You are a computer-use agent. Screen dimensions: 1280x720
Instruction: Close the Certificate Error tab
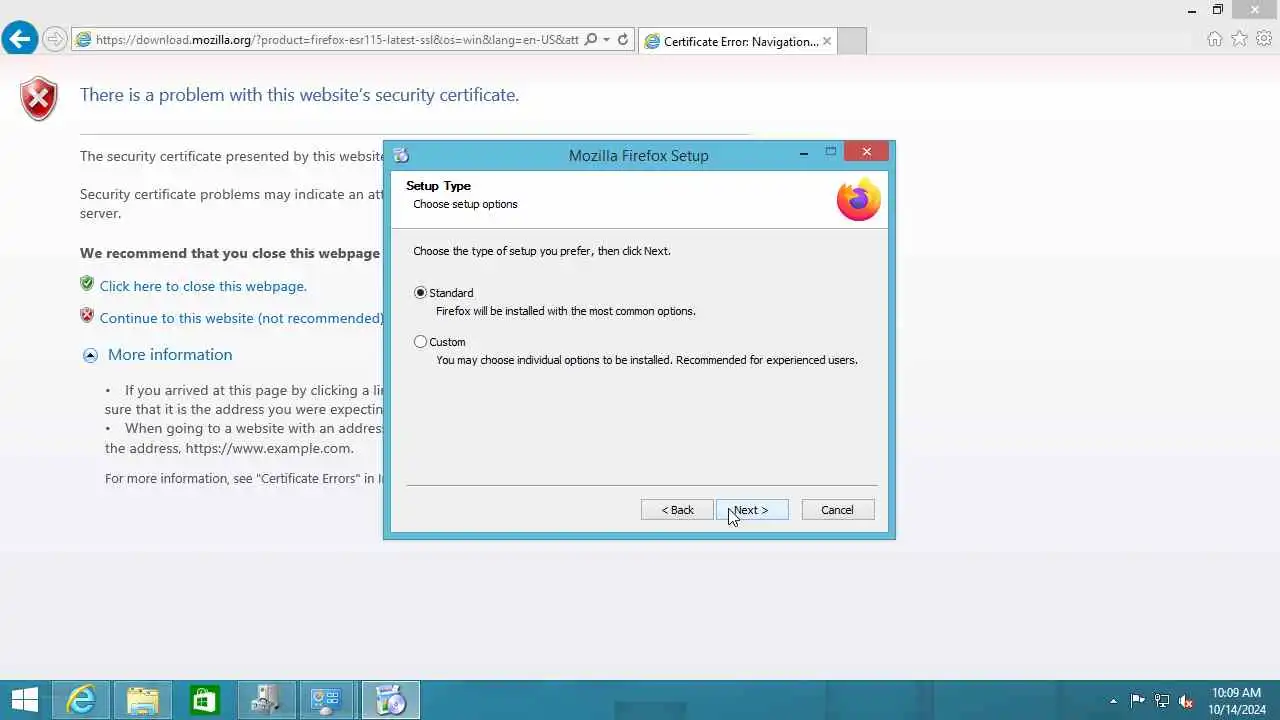pos(827,41)
